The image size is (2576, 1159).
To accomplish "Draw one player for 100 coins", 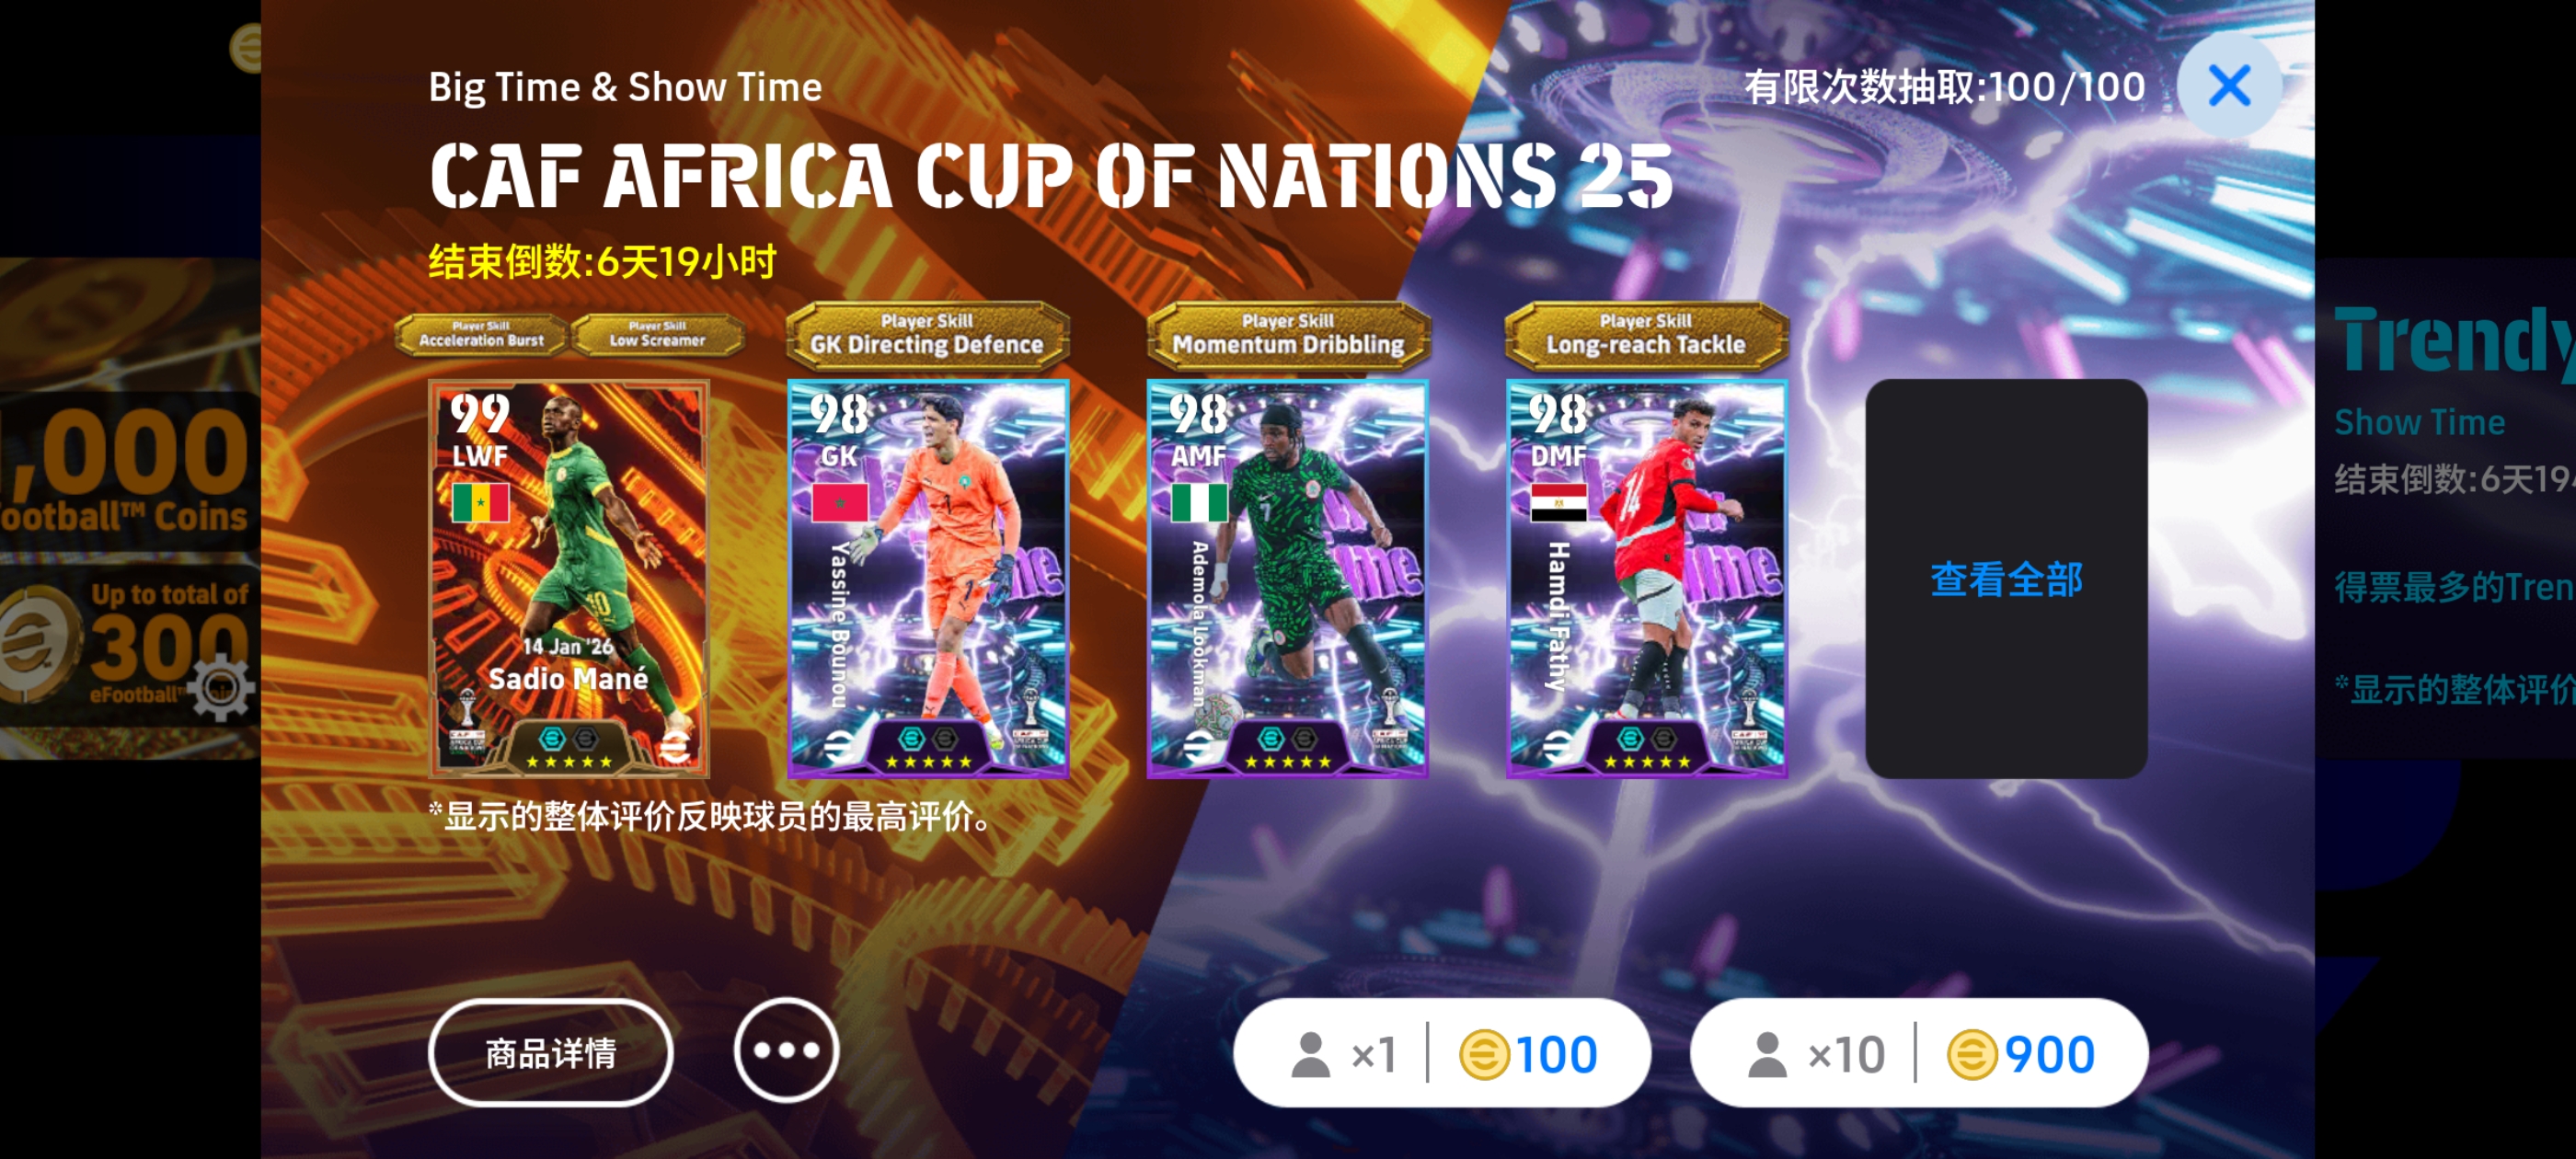I will [1441, 1053].
